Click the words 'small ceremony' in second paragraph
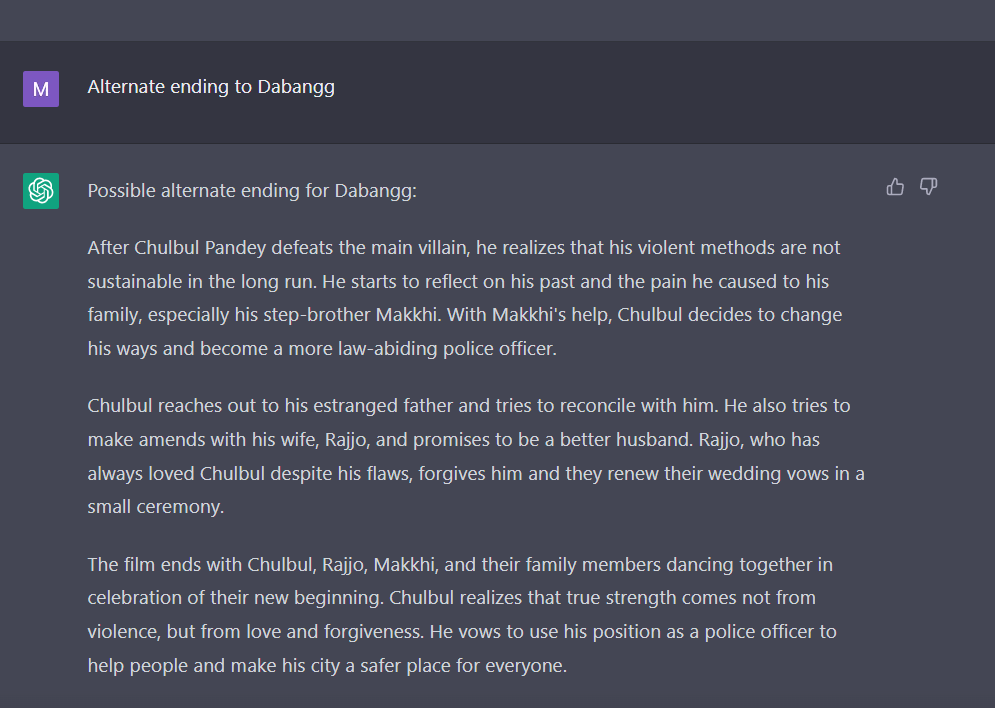 click(155, 507)
